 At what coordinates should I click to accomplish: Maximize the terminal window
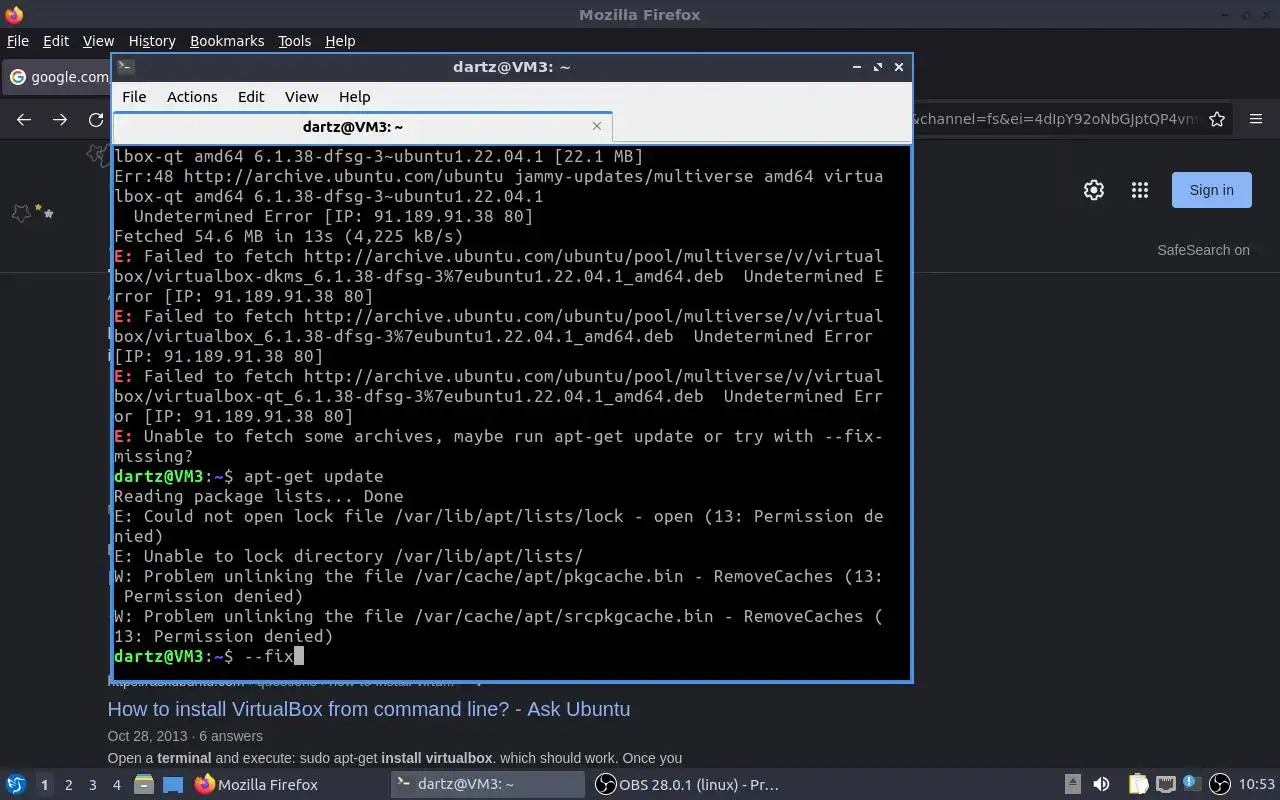coord(878,67)
